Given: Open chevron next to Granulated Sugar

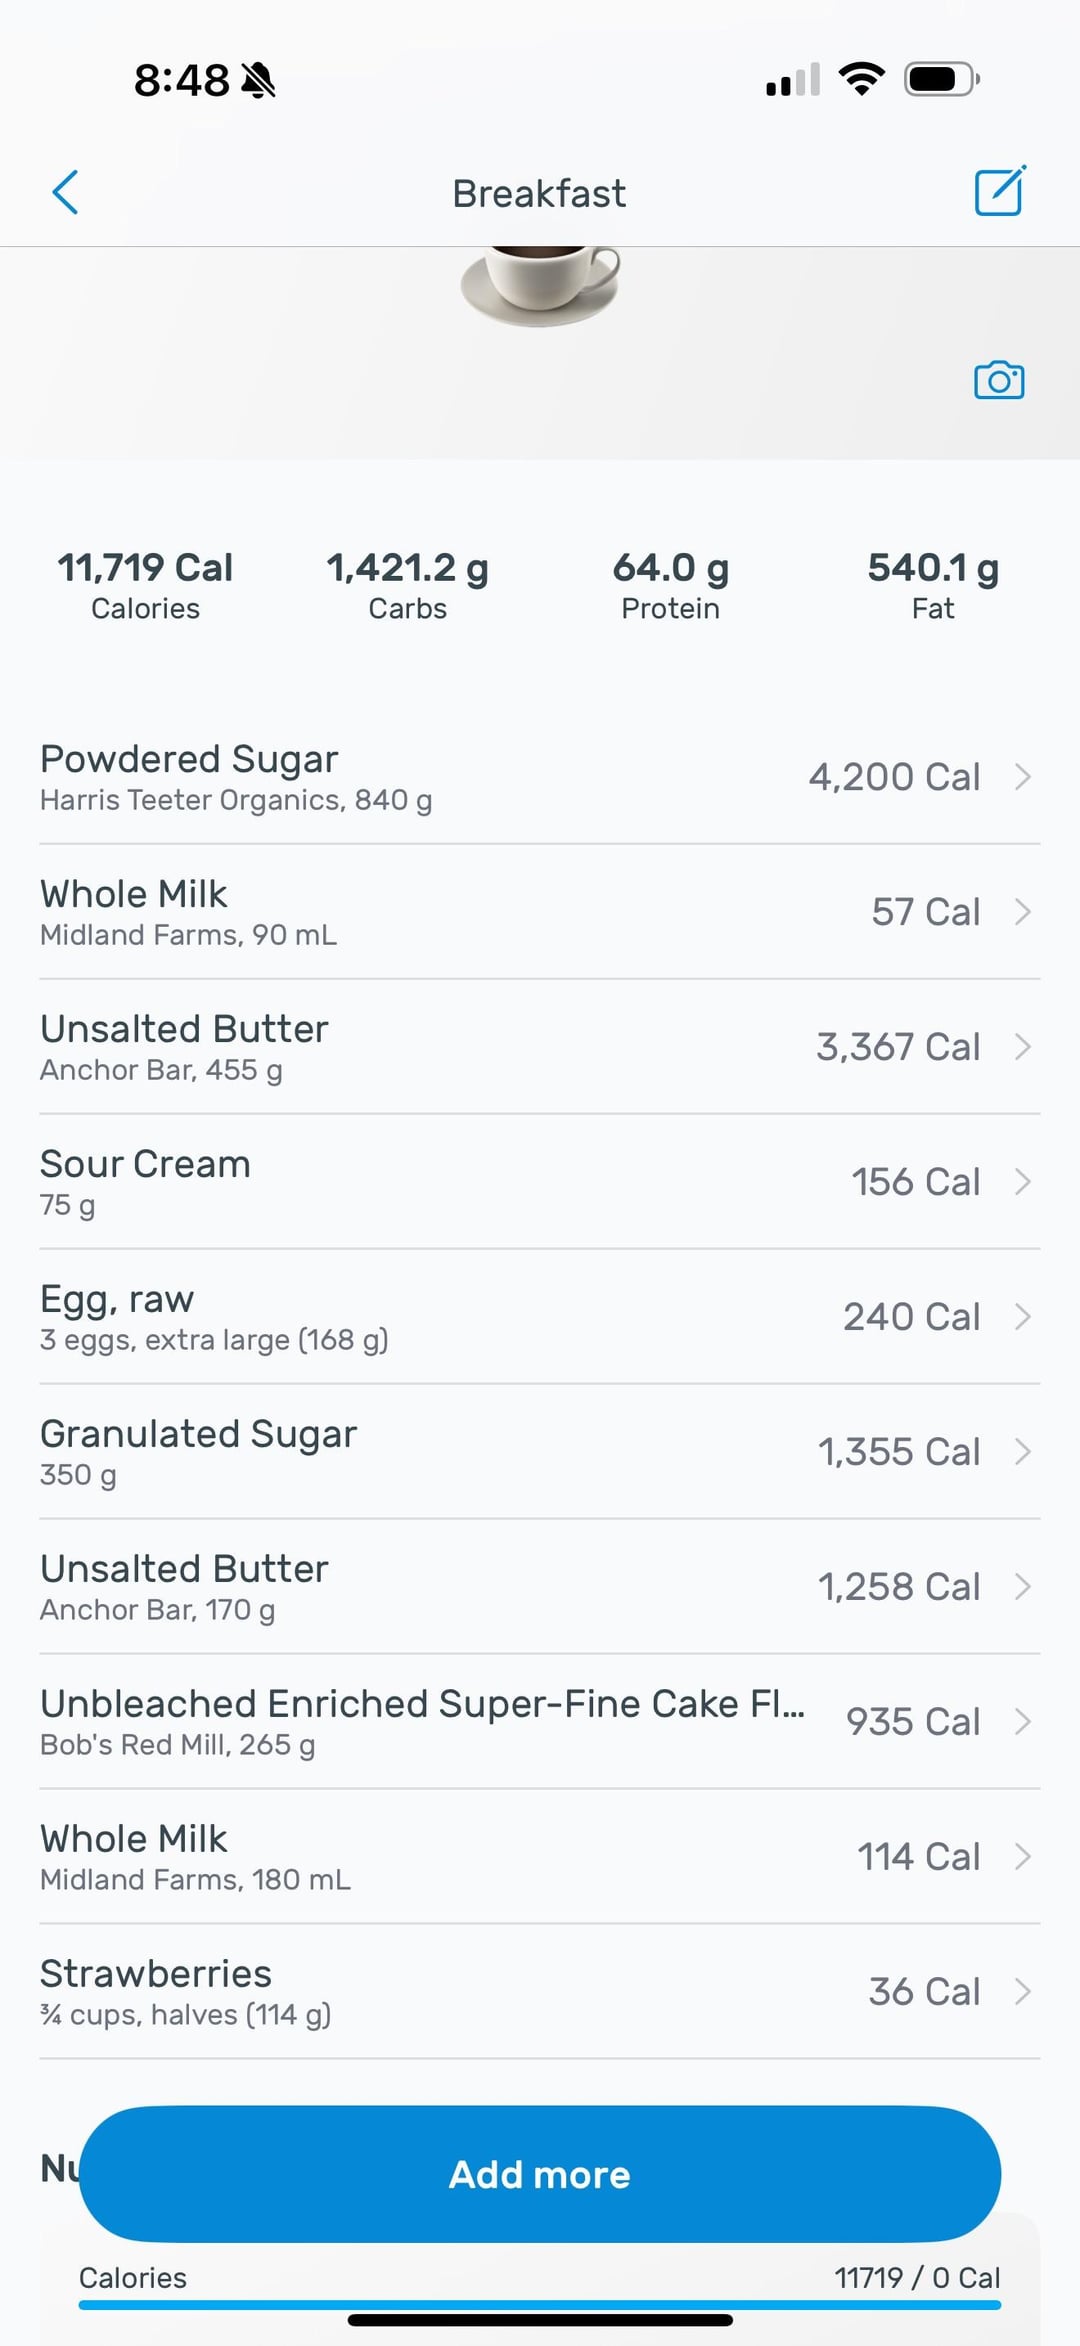Looking at the screenshot, I should click(1022, 1452).
